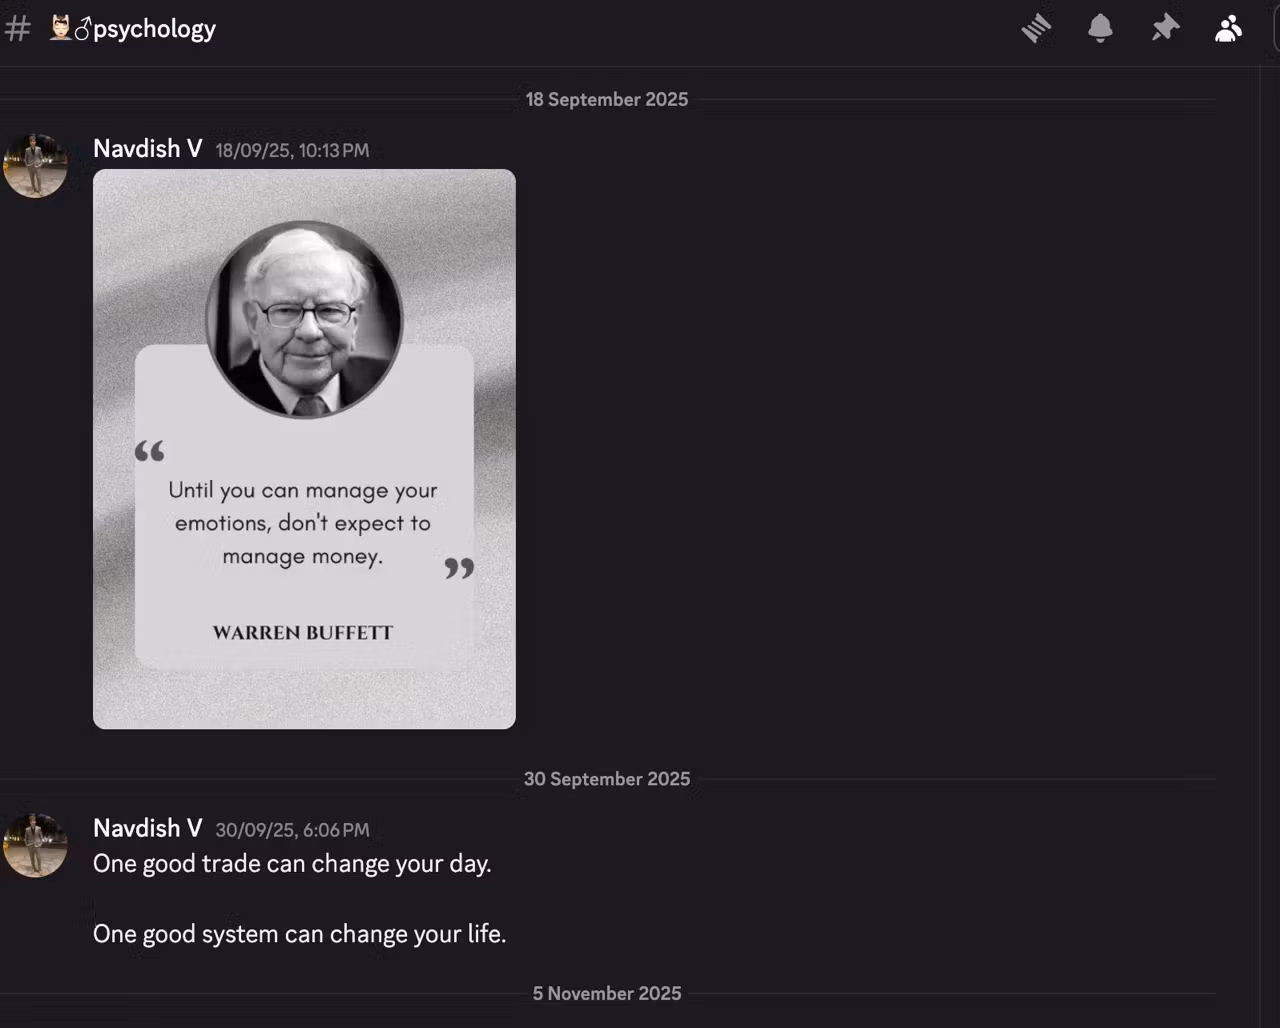Image resolution: width=1280 pixels, height=1028 pixels.
Task: Click message "One good system can change your life."
Action: pos(300,934)
